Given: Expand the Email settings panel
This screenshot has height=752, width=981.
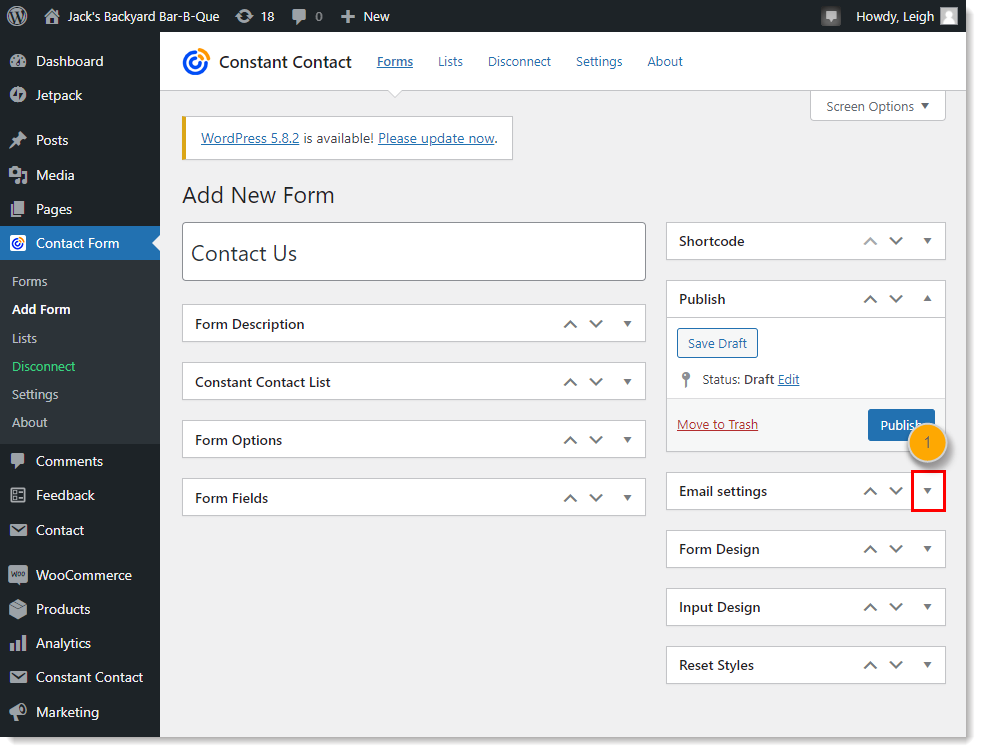Looking at the screenshot, I should coord(928,492).
